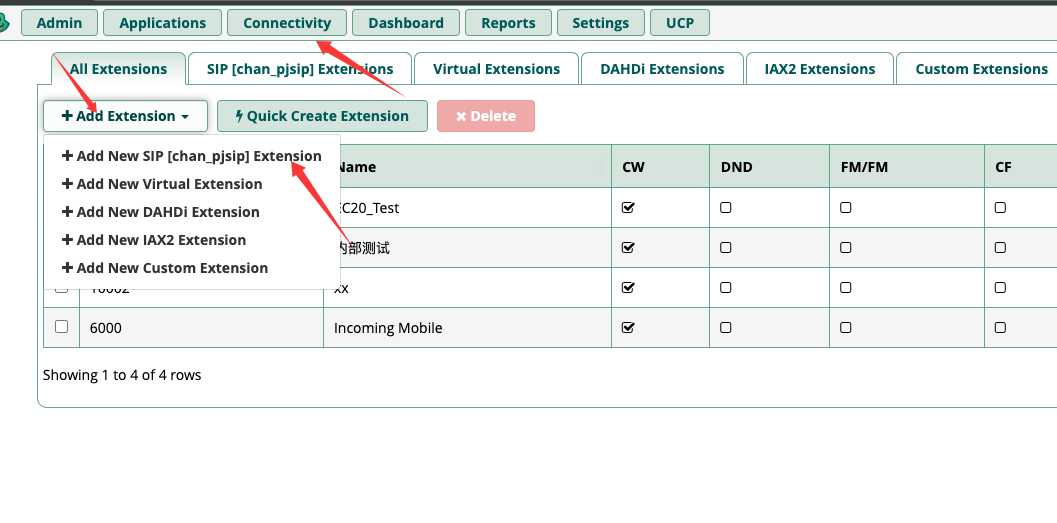Open the Admin menu
This screenshot has width=1057, height=523.
click(59, 23)
